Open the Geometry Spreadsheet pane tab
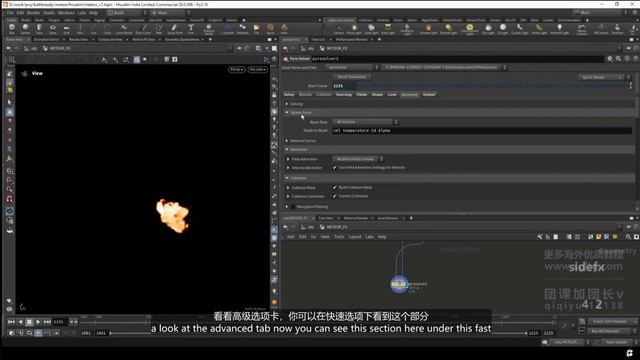Viewport: 640px width, 360px height. coord(181,40)
